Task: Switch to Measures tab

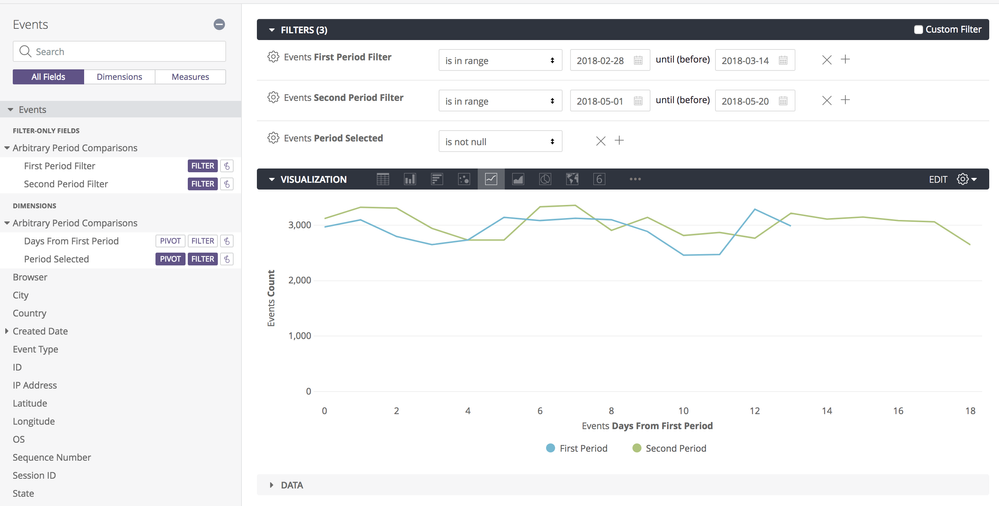Action: 190,76
